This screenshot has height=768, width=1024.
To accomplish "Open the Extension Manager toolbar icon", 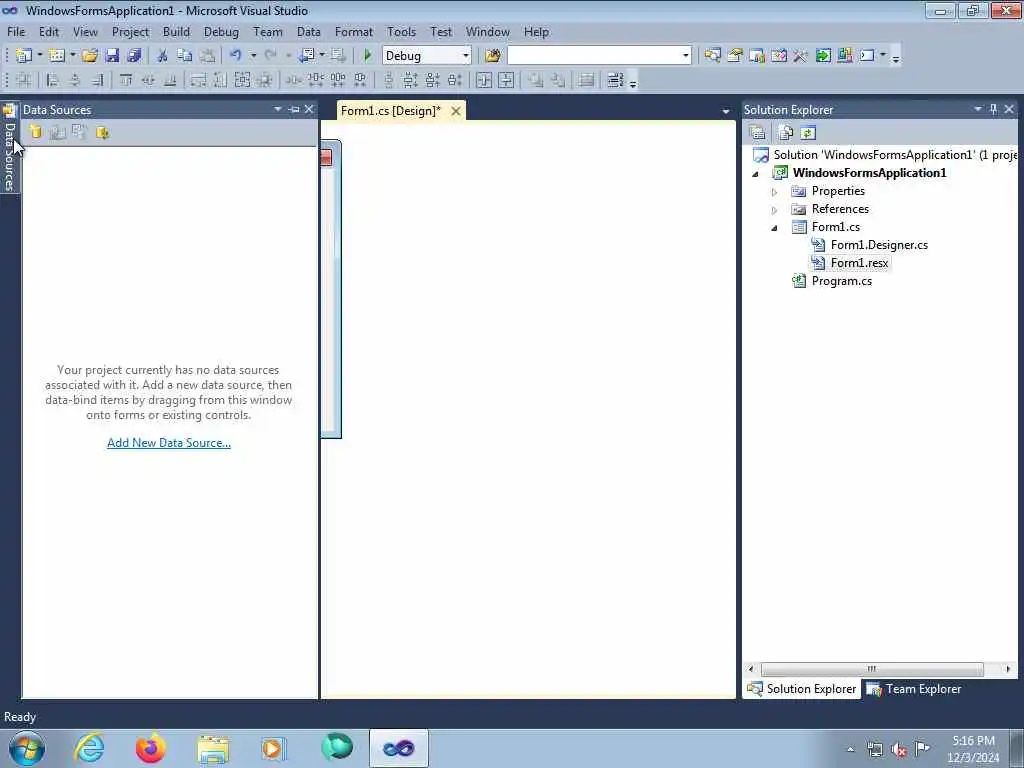I will coord(844,56).
